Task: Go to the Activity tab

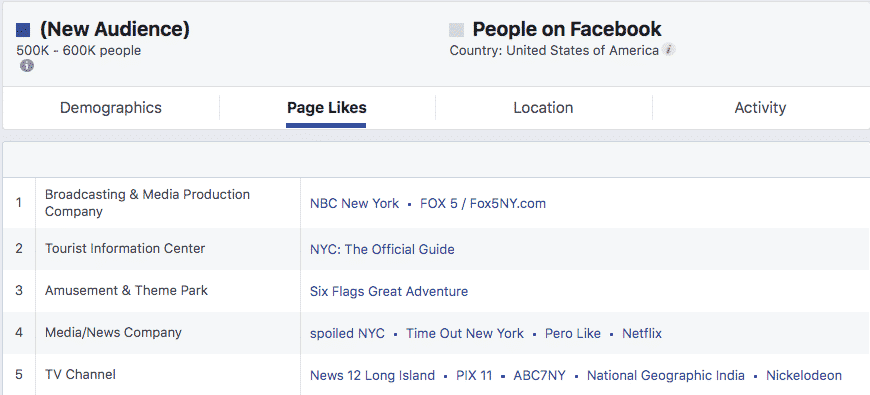Action: coord(760,108)
